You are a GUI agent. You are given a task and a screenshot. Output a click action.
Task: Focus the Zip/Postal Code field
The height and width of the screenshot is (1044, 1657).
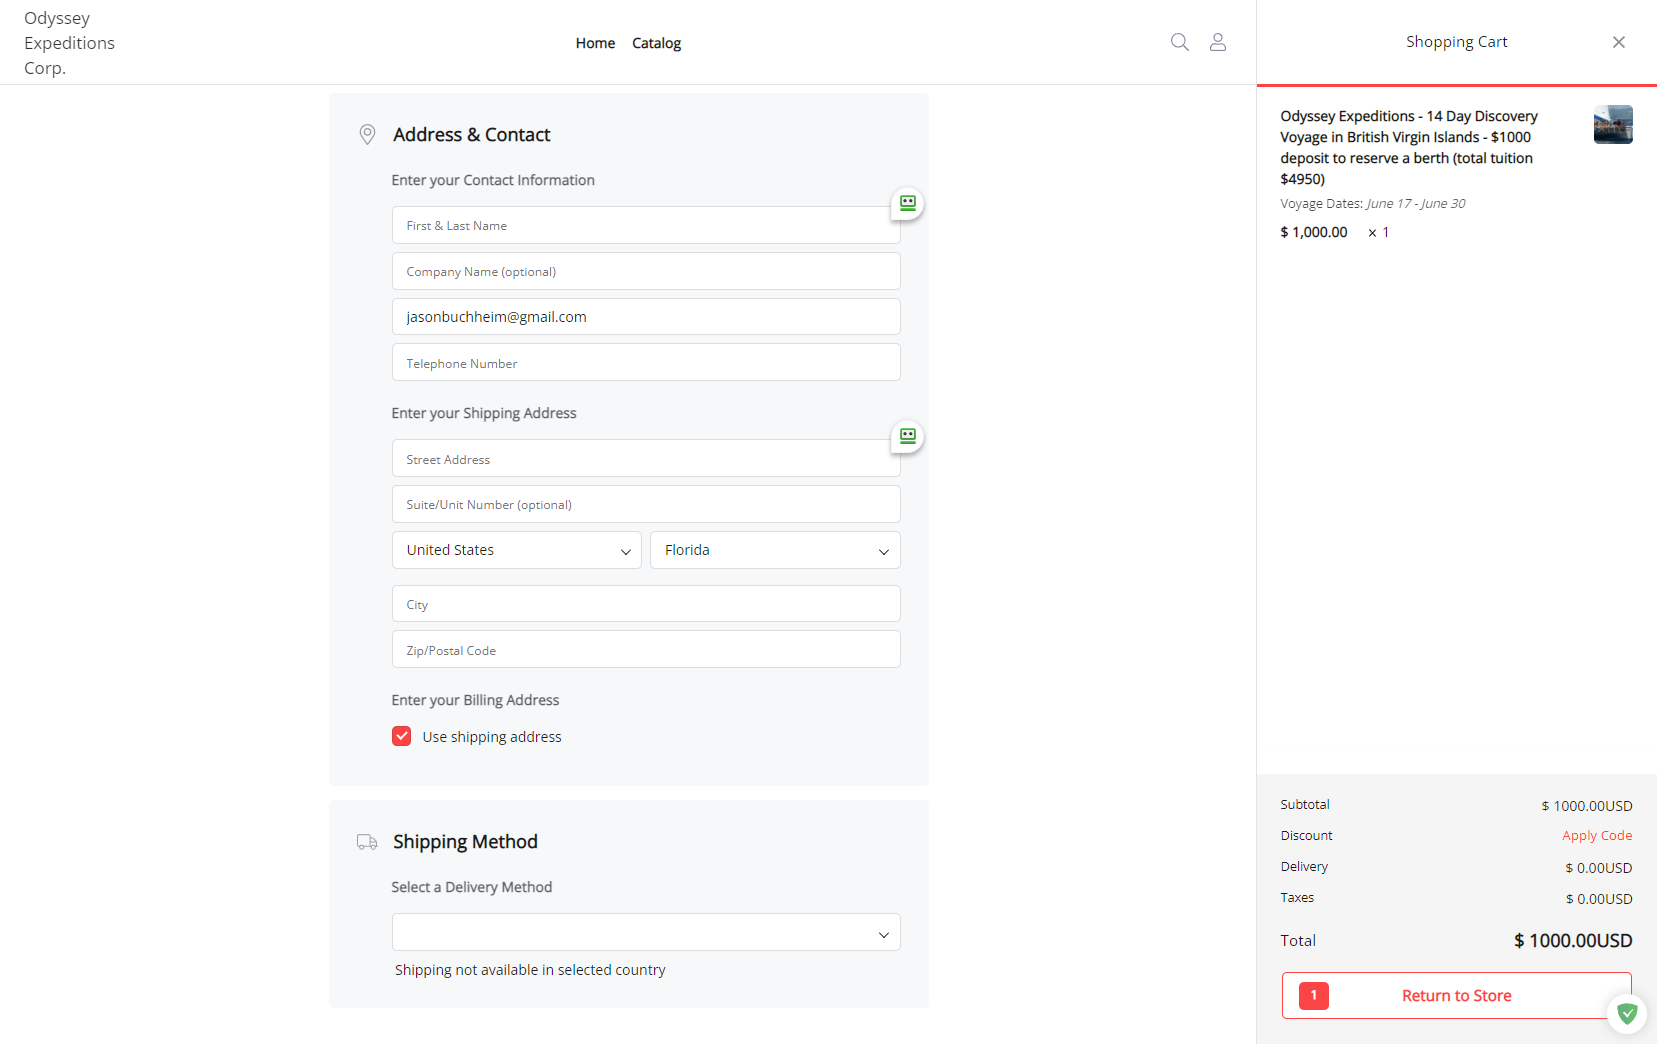tap(646, 650)
